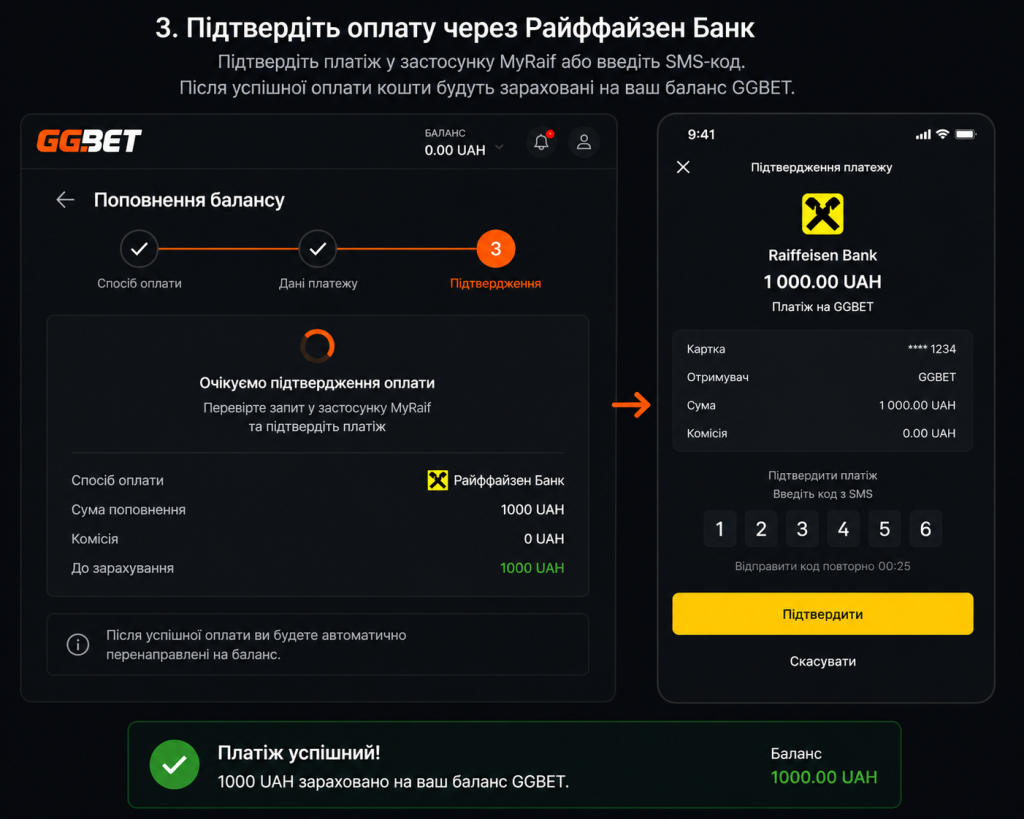The height and width of the screenshot is (819, 1024).
Task: Click the first SMS code digit box
Action: tap(720, 528)
